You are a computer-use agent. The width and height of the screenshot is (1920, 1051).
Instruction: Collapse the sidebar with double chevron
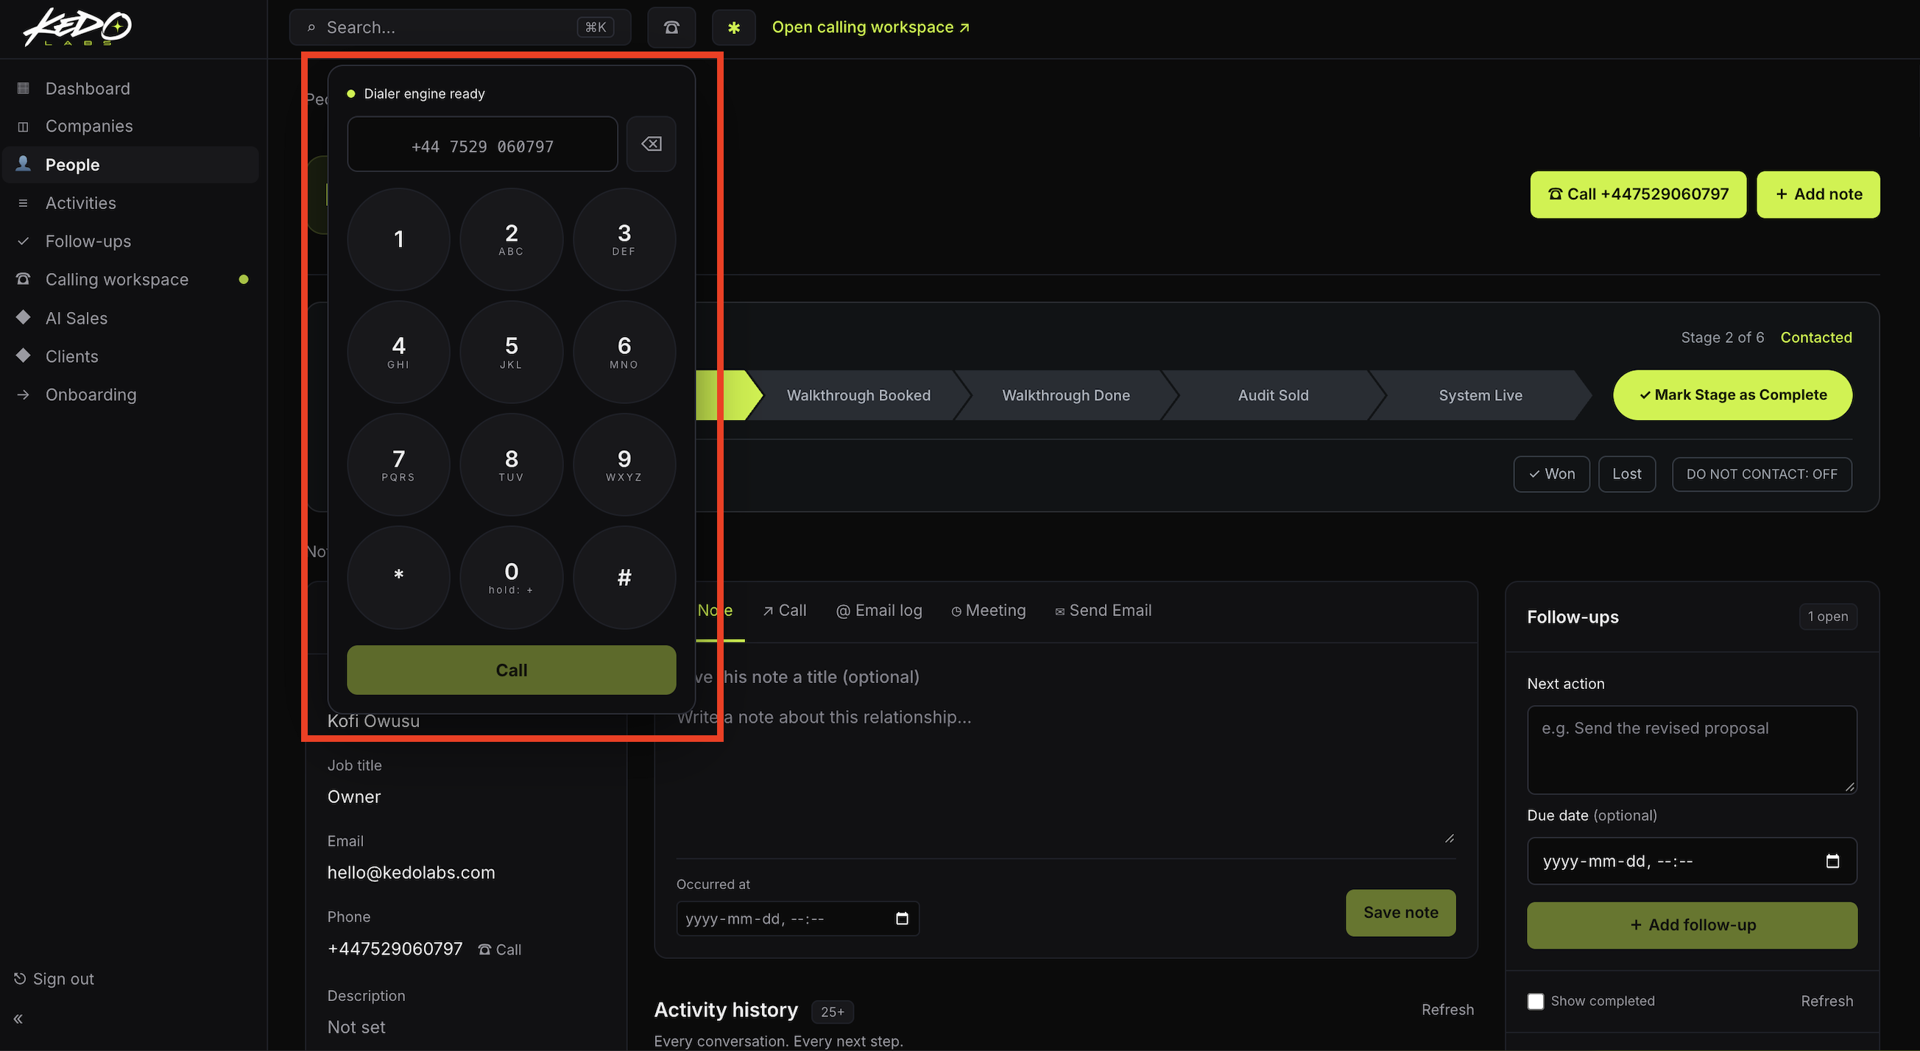pyautogui.click(x=18, y=1019)
